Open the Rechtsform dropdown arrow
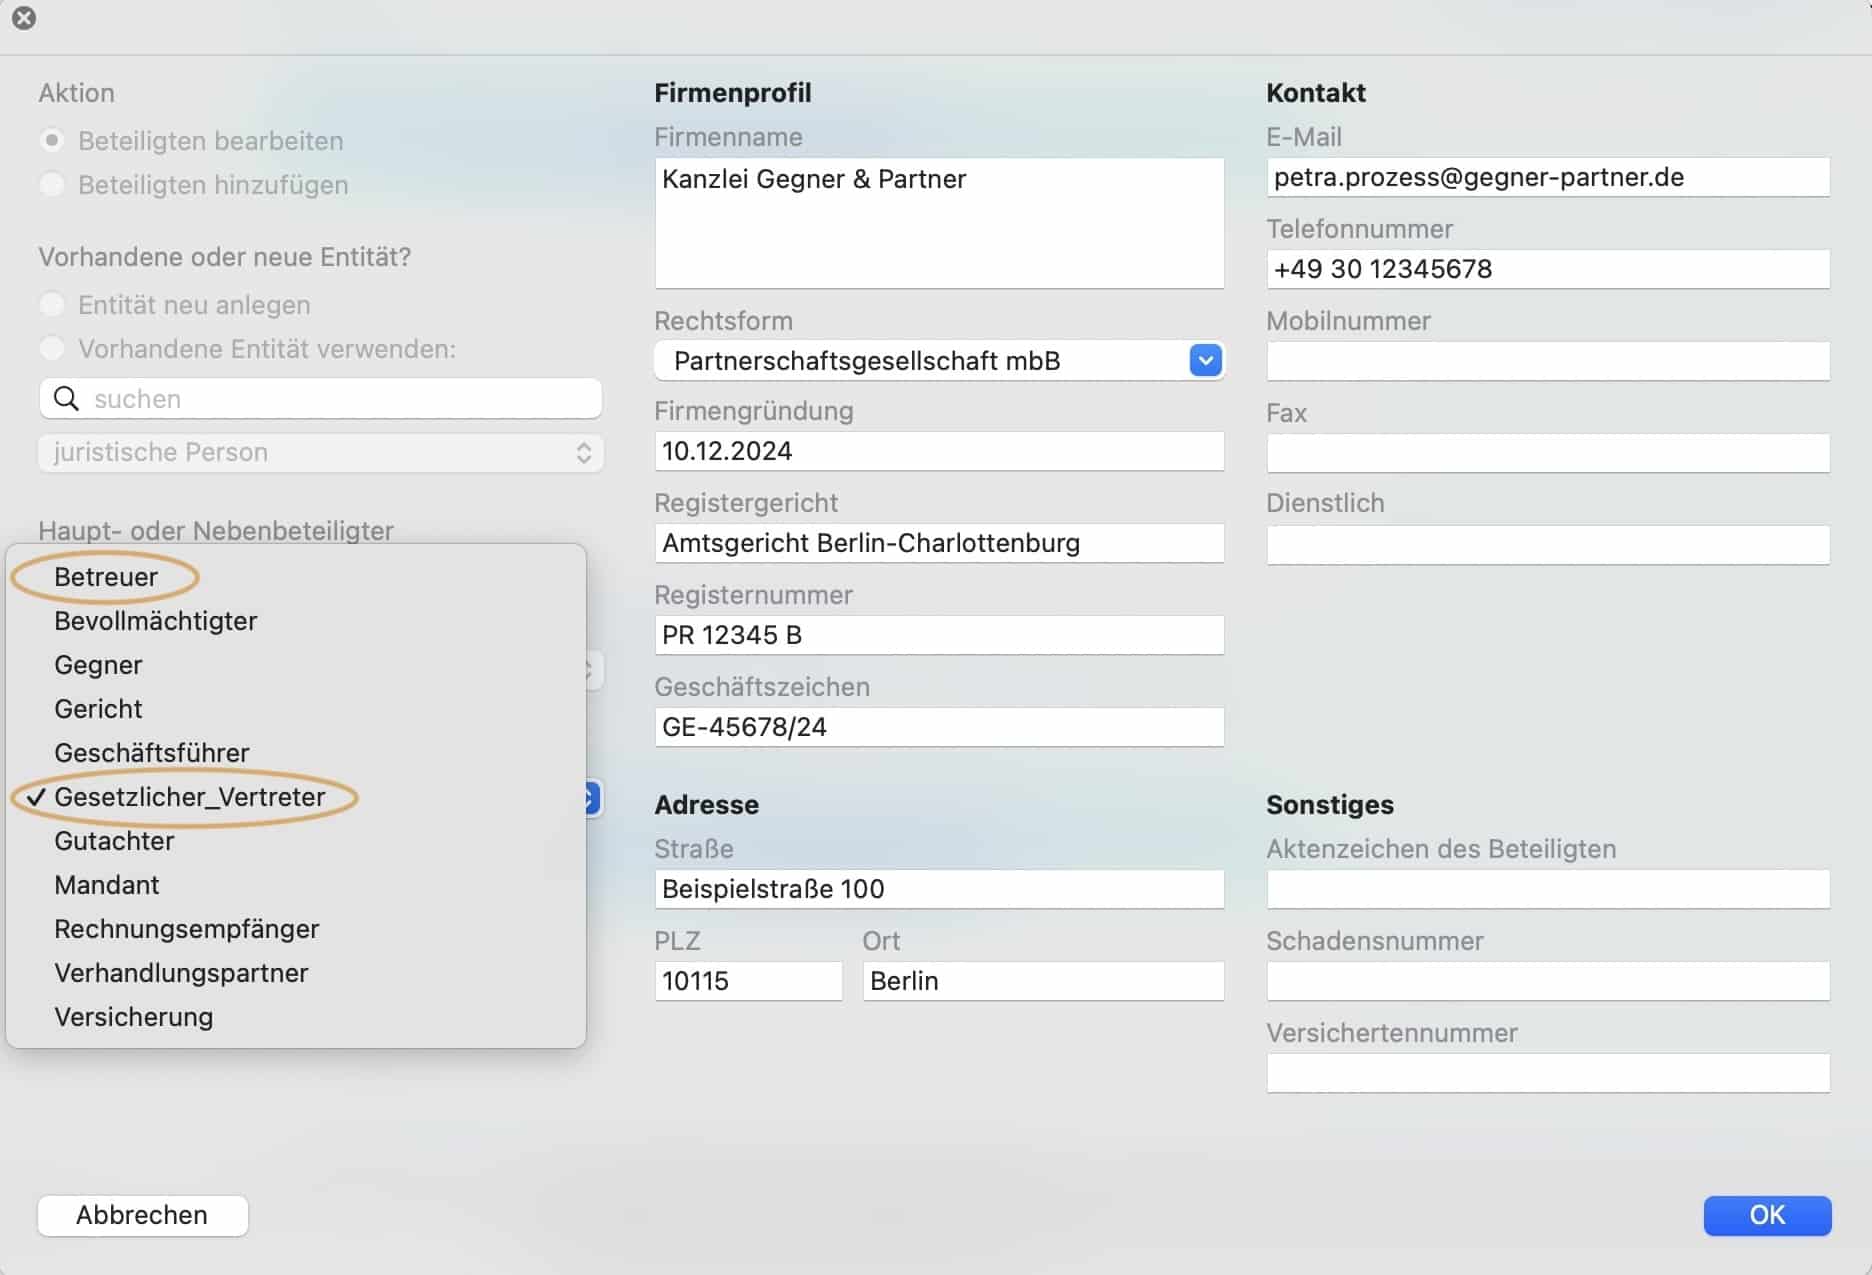Viewport: 1872px width, 1275px height. (1205, 360)
